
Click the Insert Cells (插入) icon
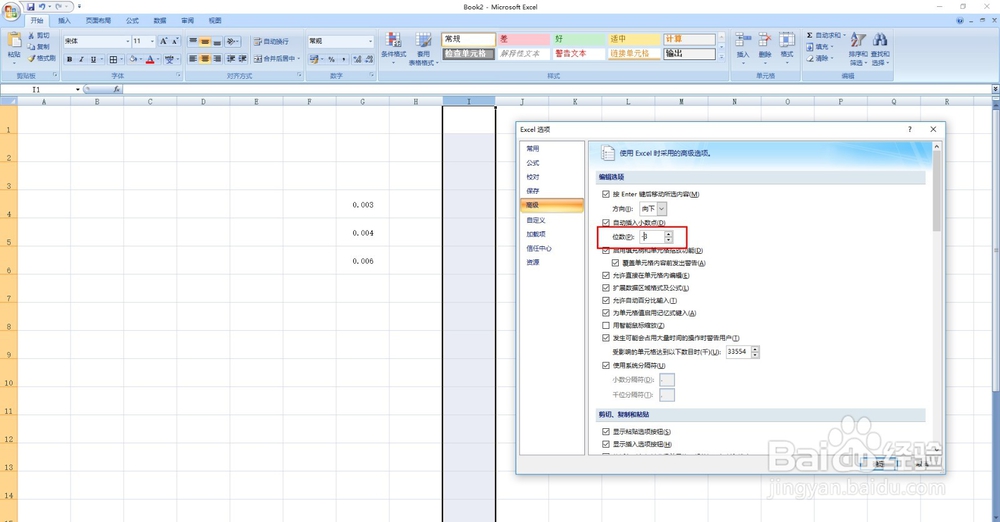742,40
